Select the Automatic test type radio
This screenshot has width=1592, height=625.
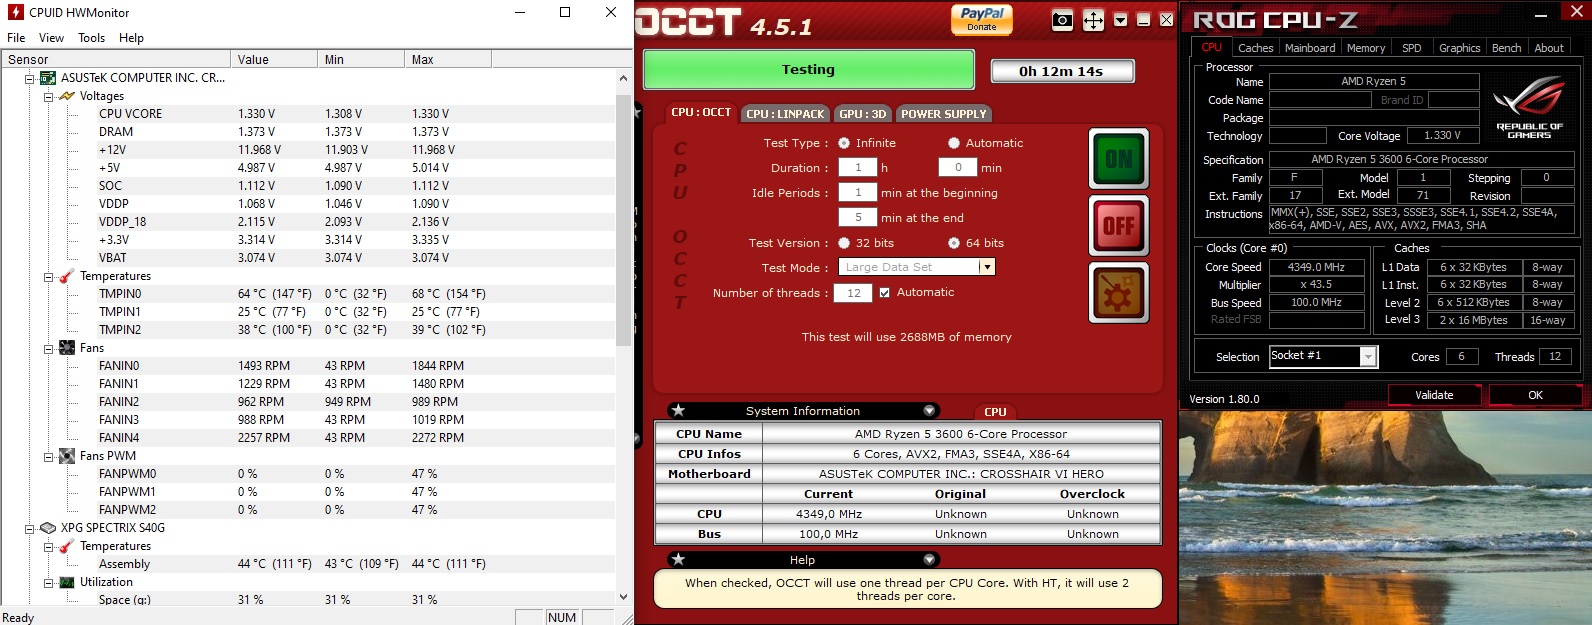pos(954,143)
